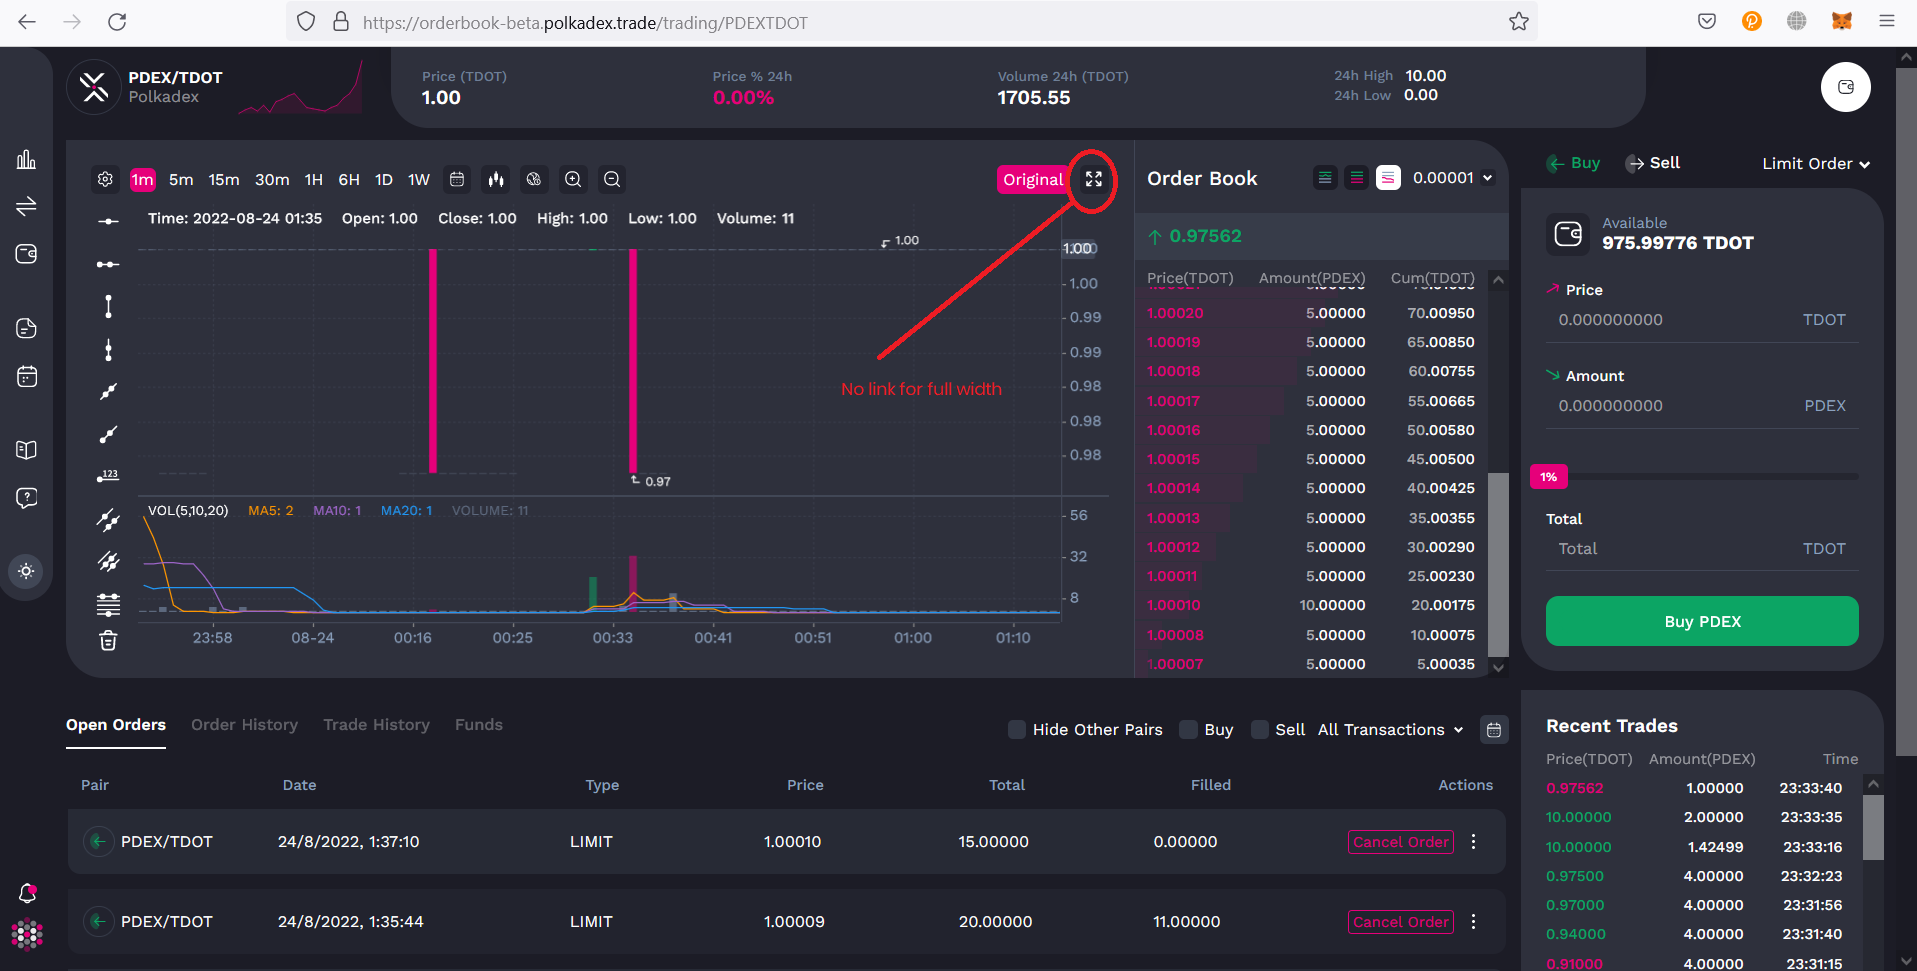Switch to the Trade History tab
The image size is (1917, 971).
coord(376,724)
